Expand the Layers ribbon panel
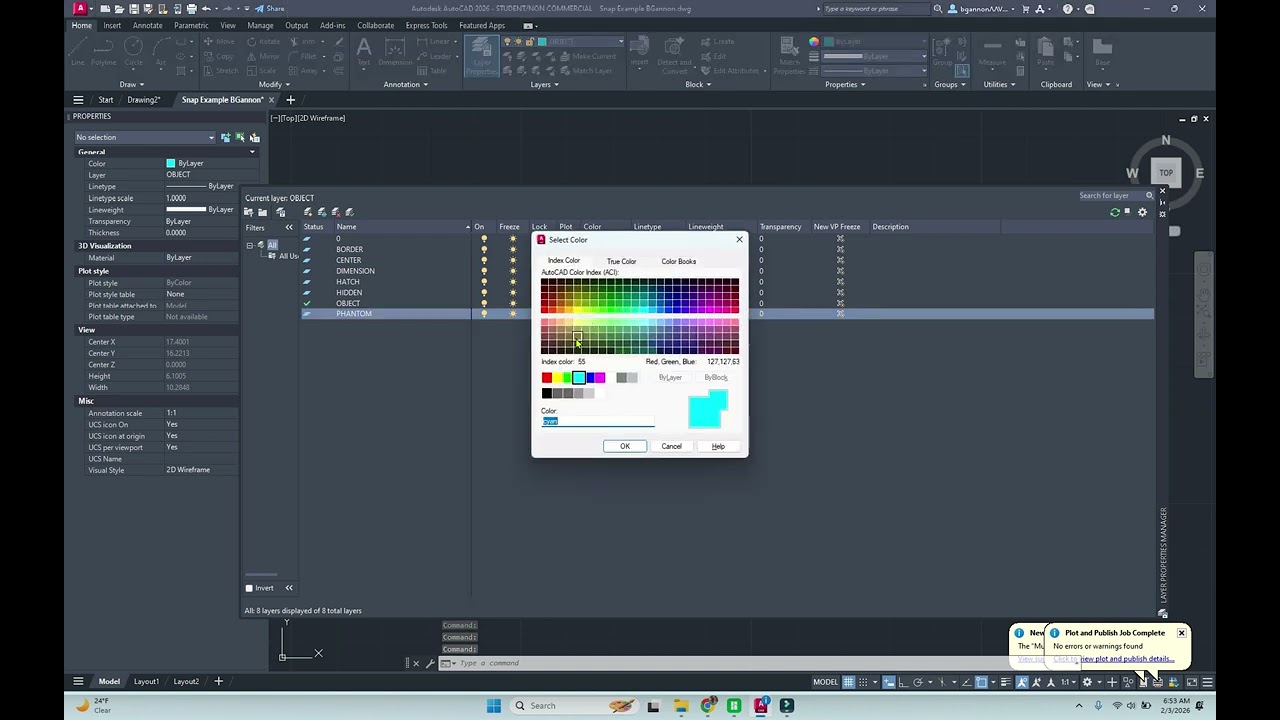The width and height of the screenshot is (1280, 720). coord(544,84)
